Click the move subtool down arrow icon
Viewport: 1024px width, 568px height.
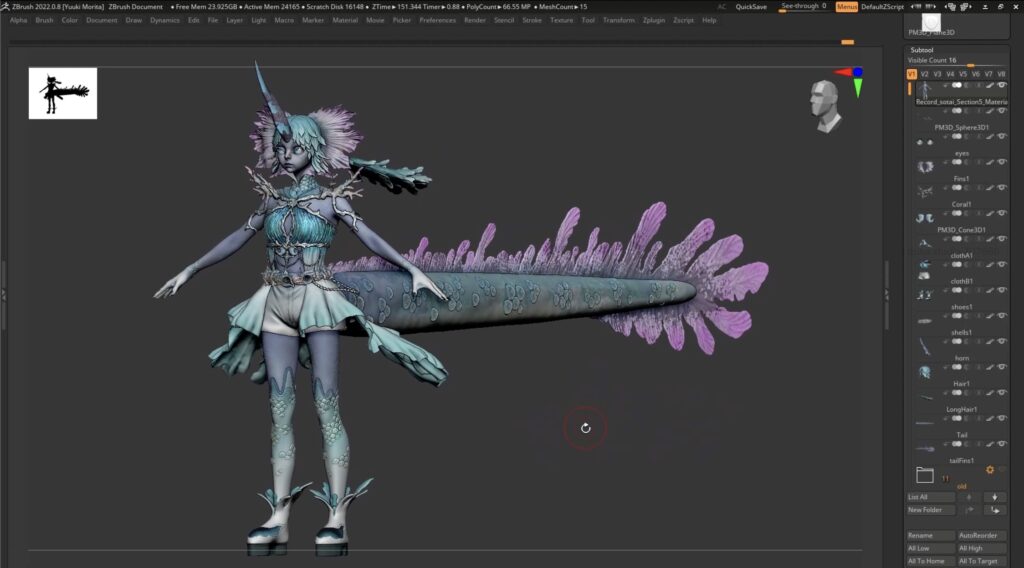[x=994, y=497]
